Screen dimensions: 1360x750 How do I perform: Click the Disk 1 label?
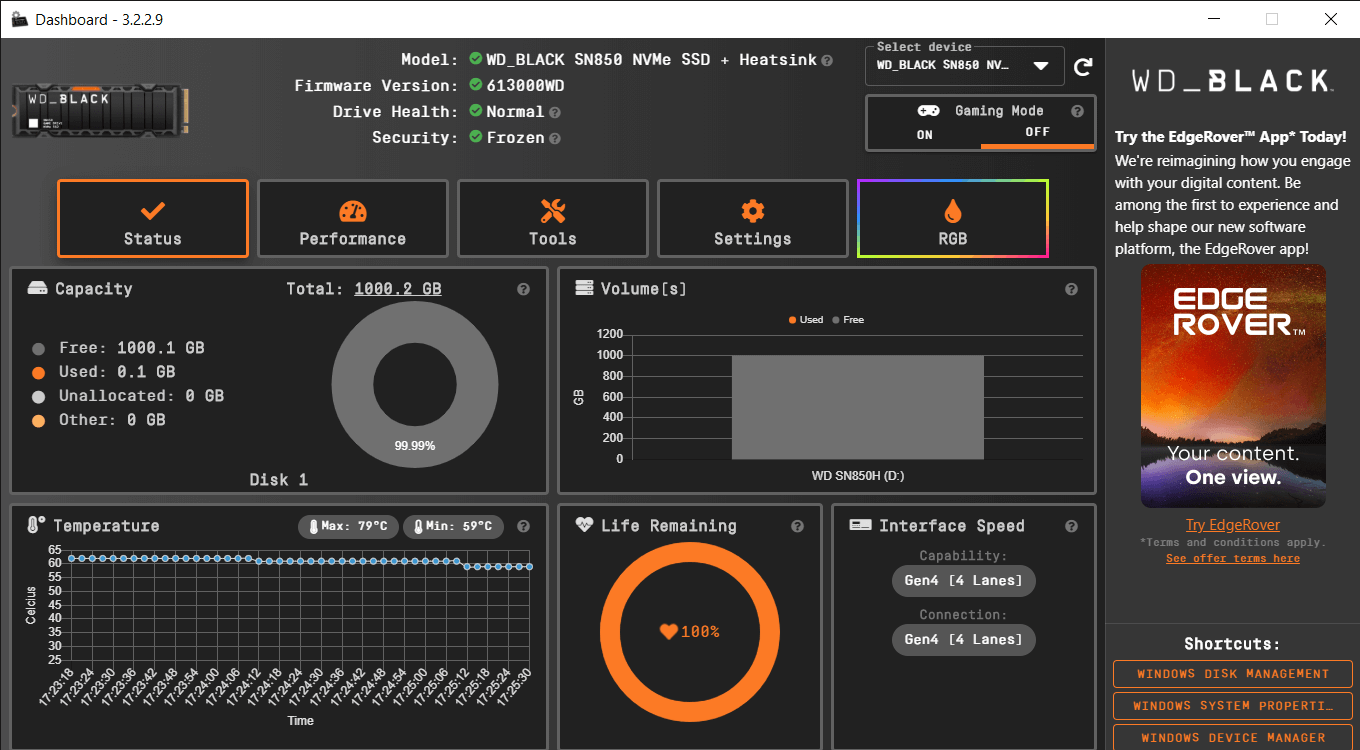click(x=279, y=480)
